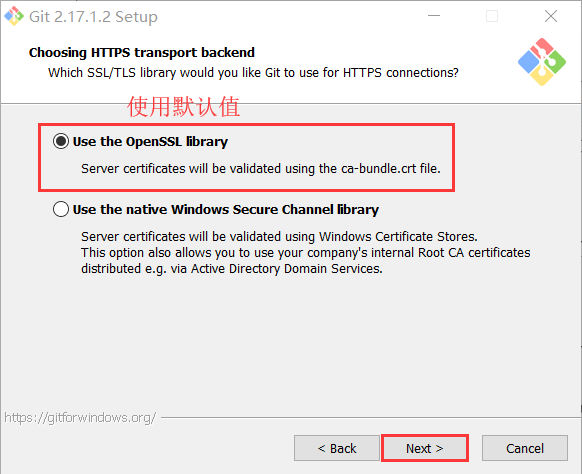
Task: Close the Git Setup dialog
Action: click(550, 16)
